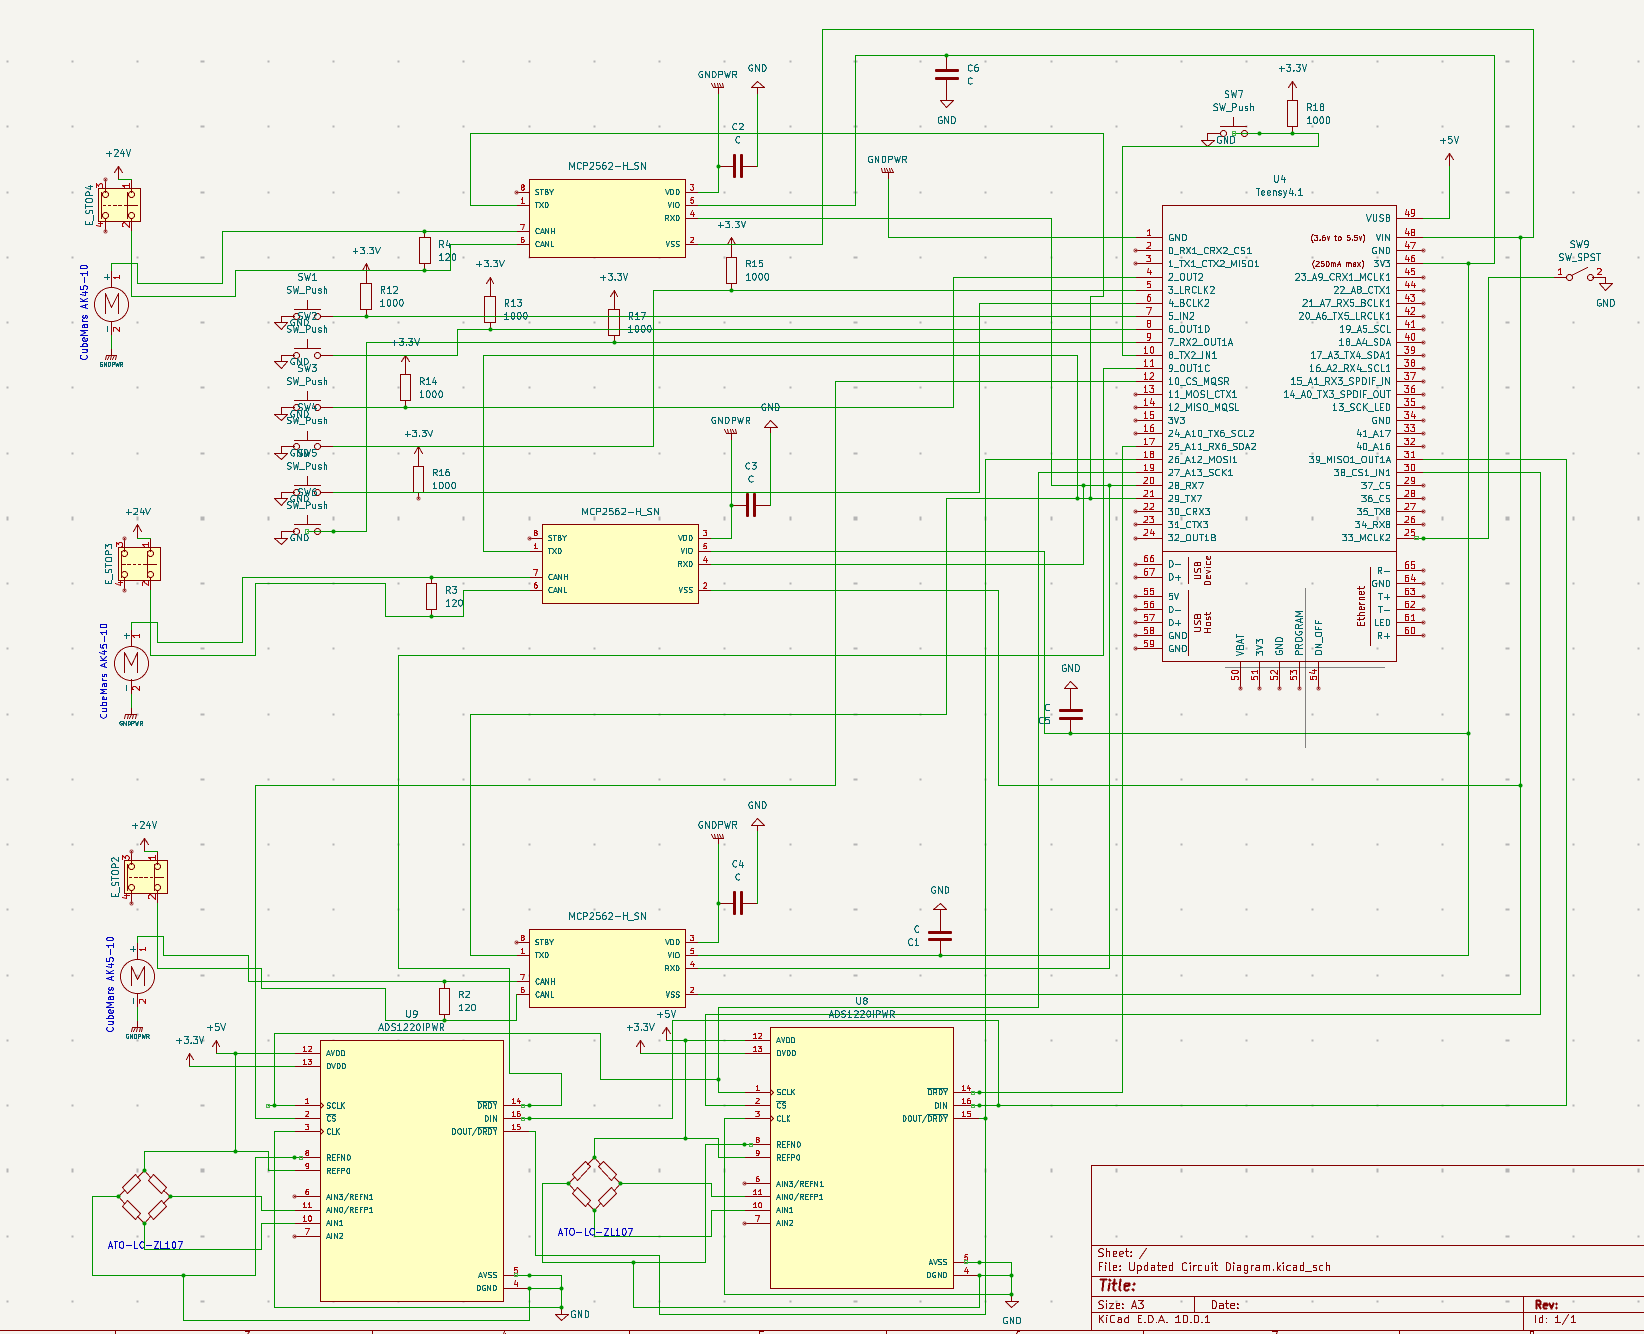The height and width of the screenshot is (1334, 1644).
Task: Click the '13_SCK_LED' pin label
Action: (x=1361, y=407)
